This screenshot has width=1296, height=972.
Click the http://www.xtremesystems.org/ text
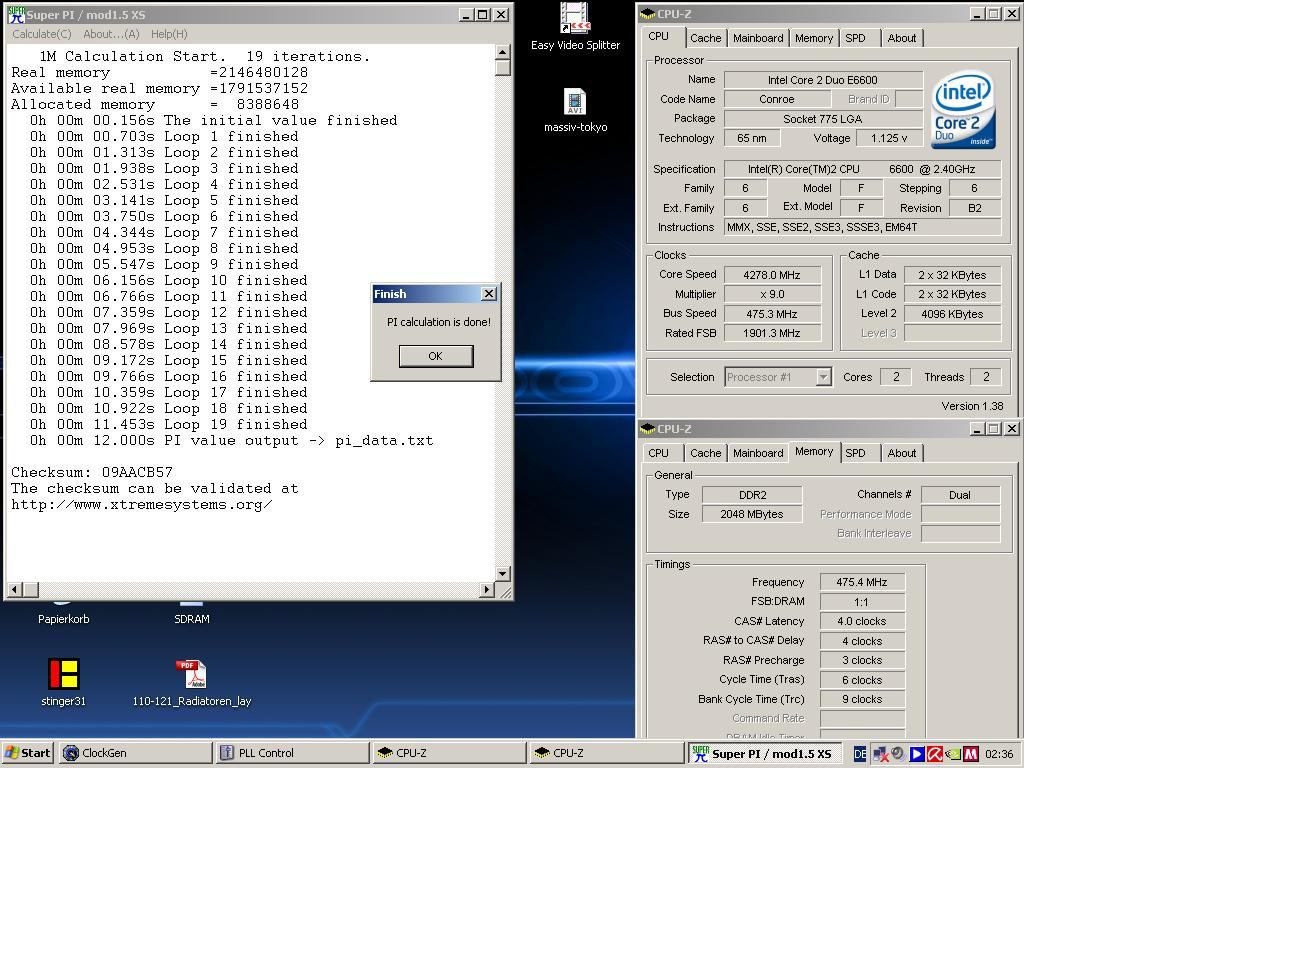click(142, 504)
